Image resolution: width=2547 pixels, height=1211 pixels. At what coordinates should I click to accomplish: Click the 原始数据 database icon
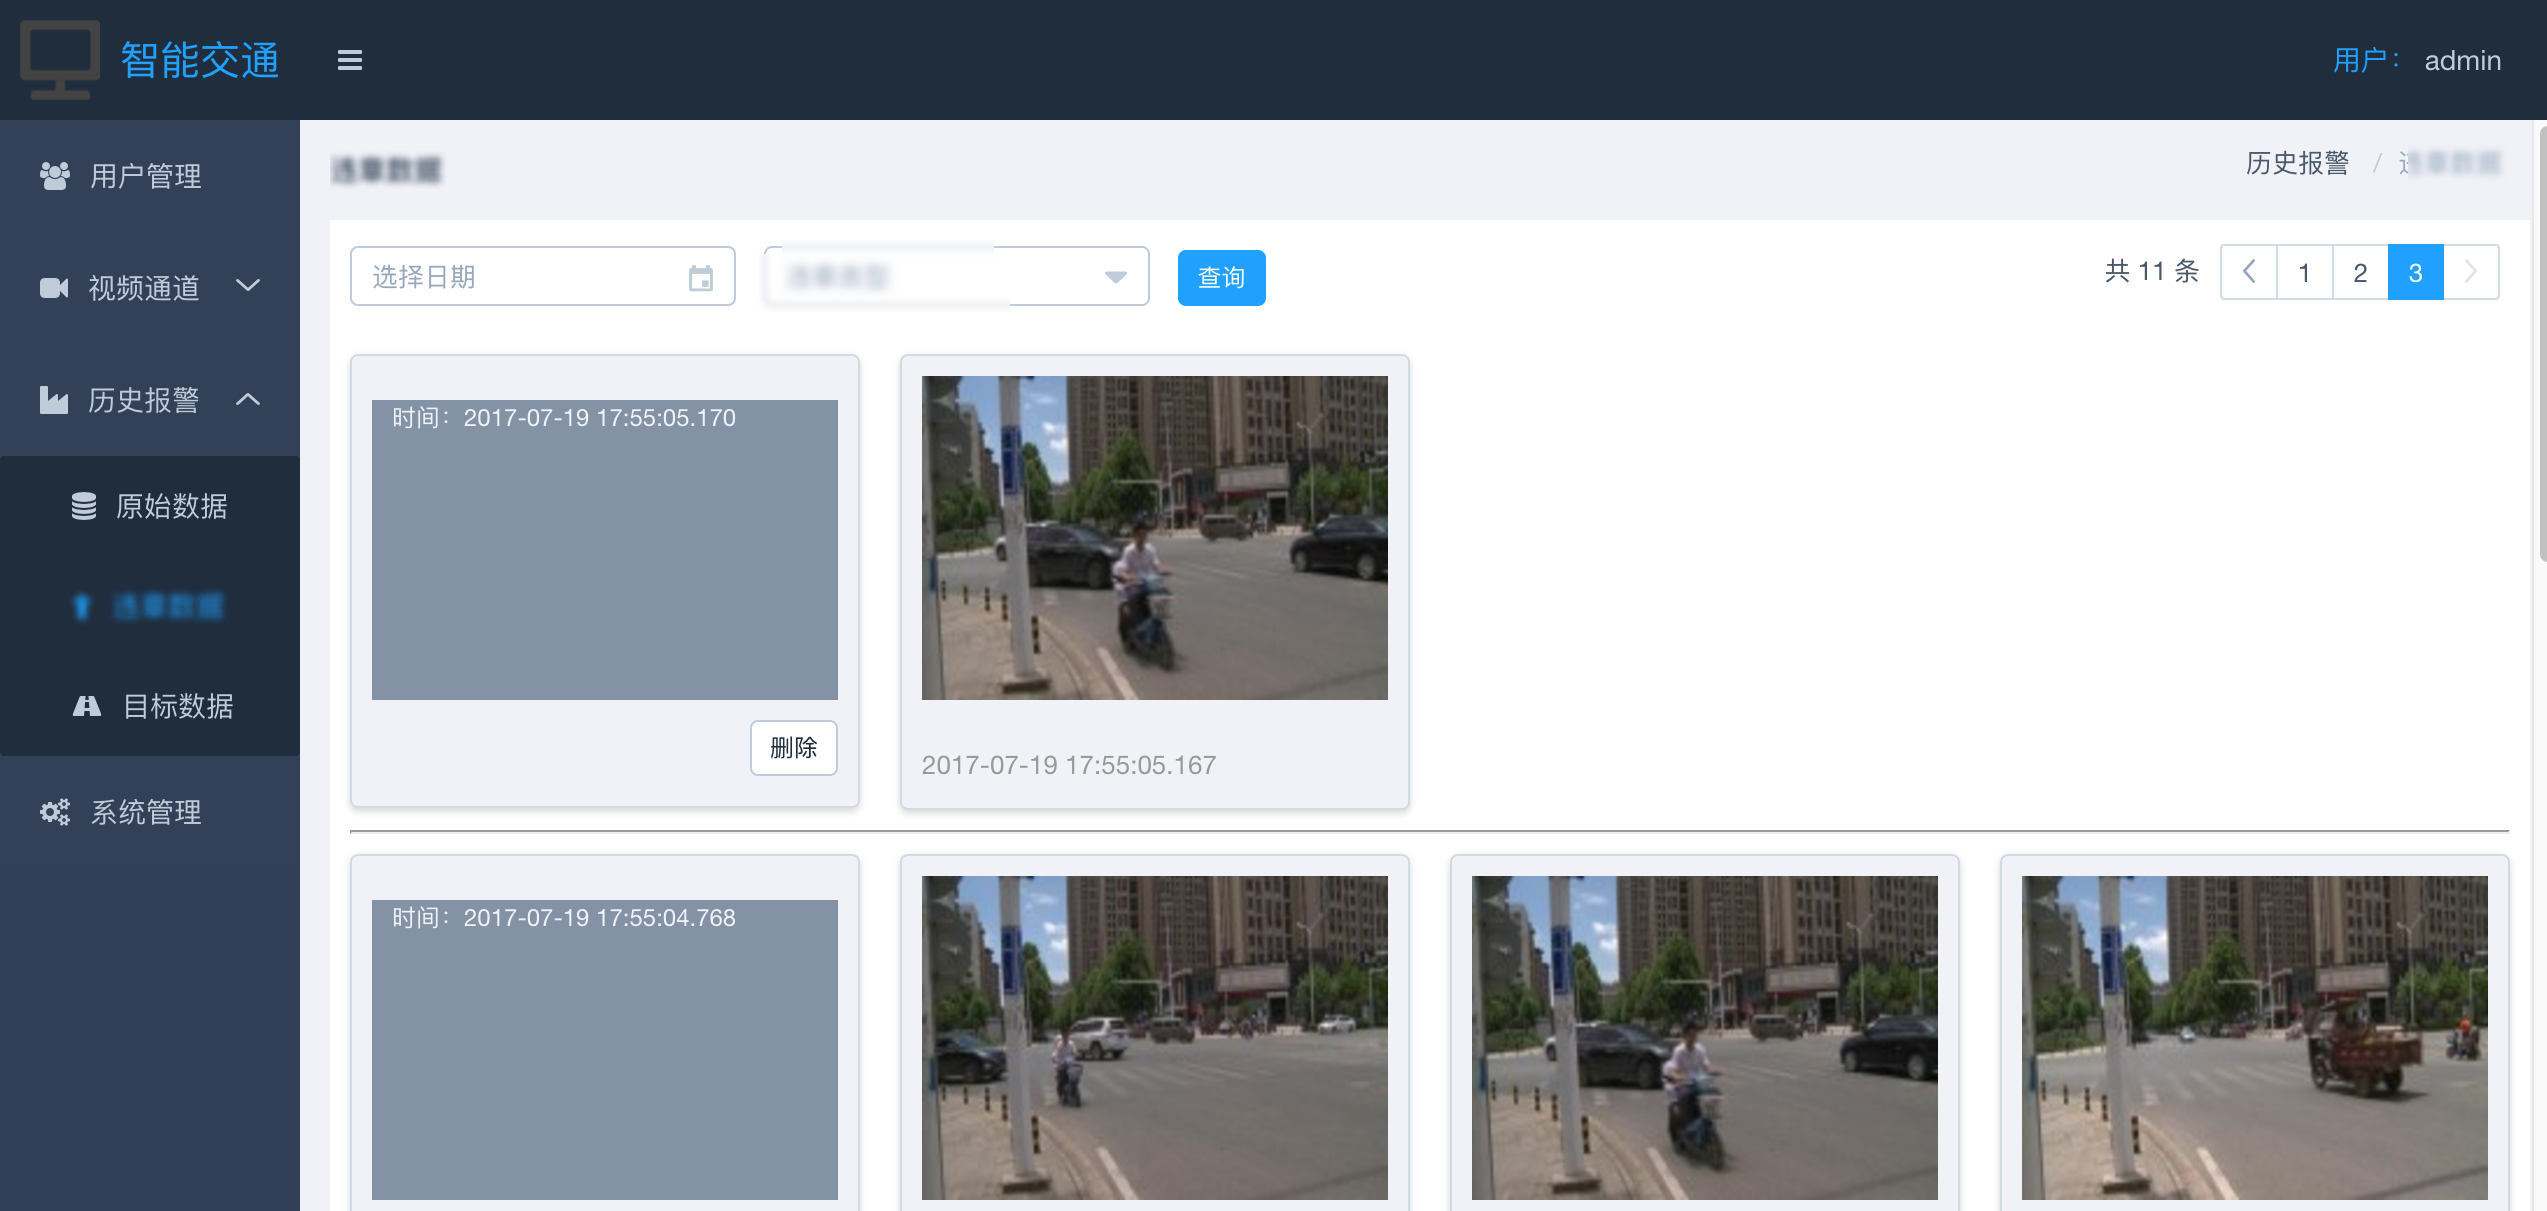pos(84,506)
